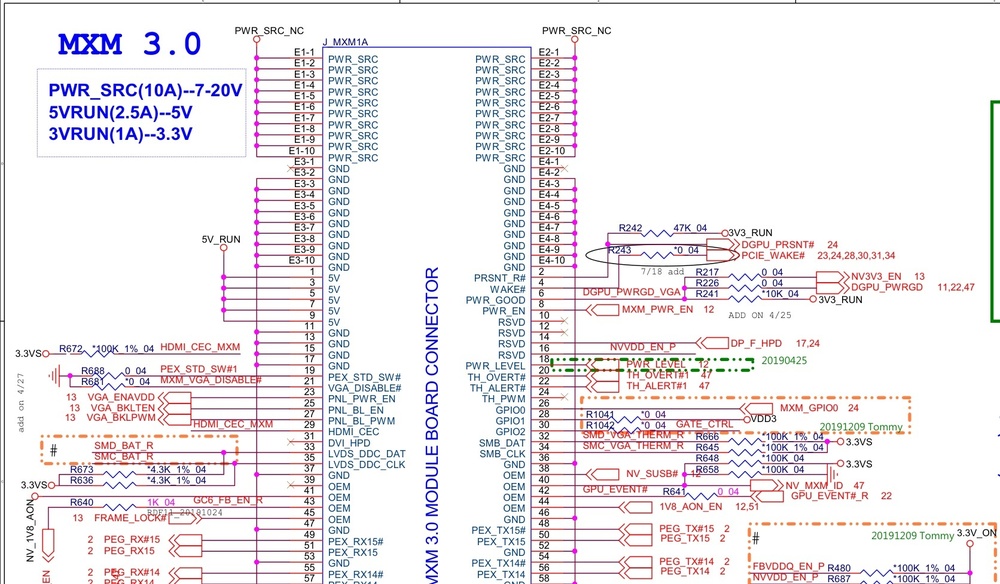Image resolution: width=1000 pixels, height=584 pixels.
Task: Select resistor label "R641"
Action: click(675, 492)
